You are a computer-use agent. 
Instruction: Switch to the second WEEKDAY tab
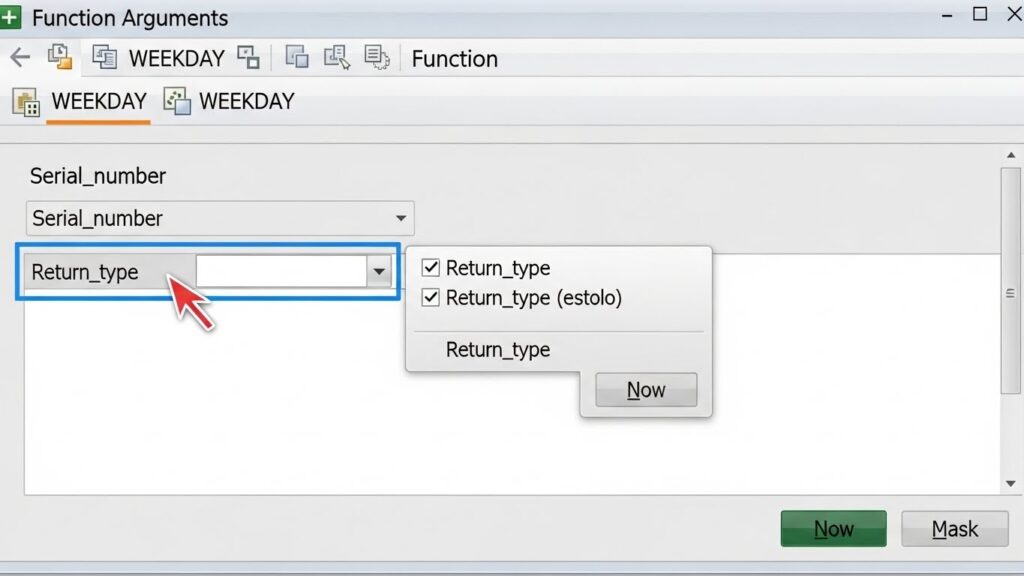[246, 101]
